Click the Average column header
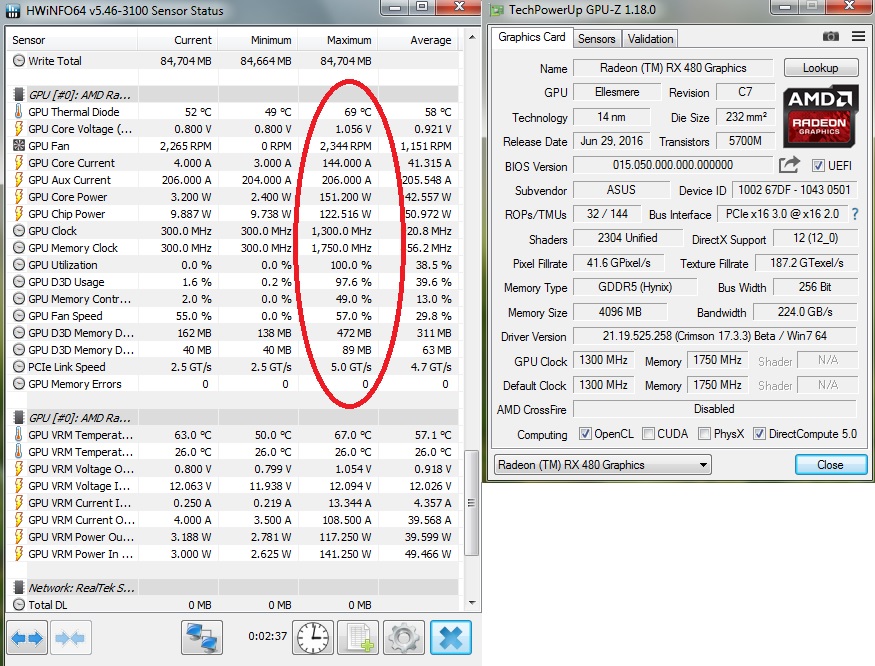The width and height of the screenshot is (875, 666). [x=419, y=40]
